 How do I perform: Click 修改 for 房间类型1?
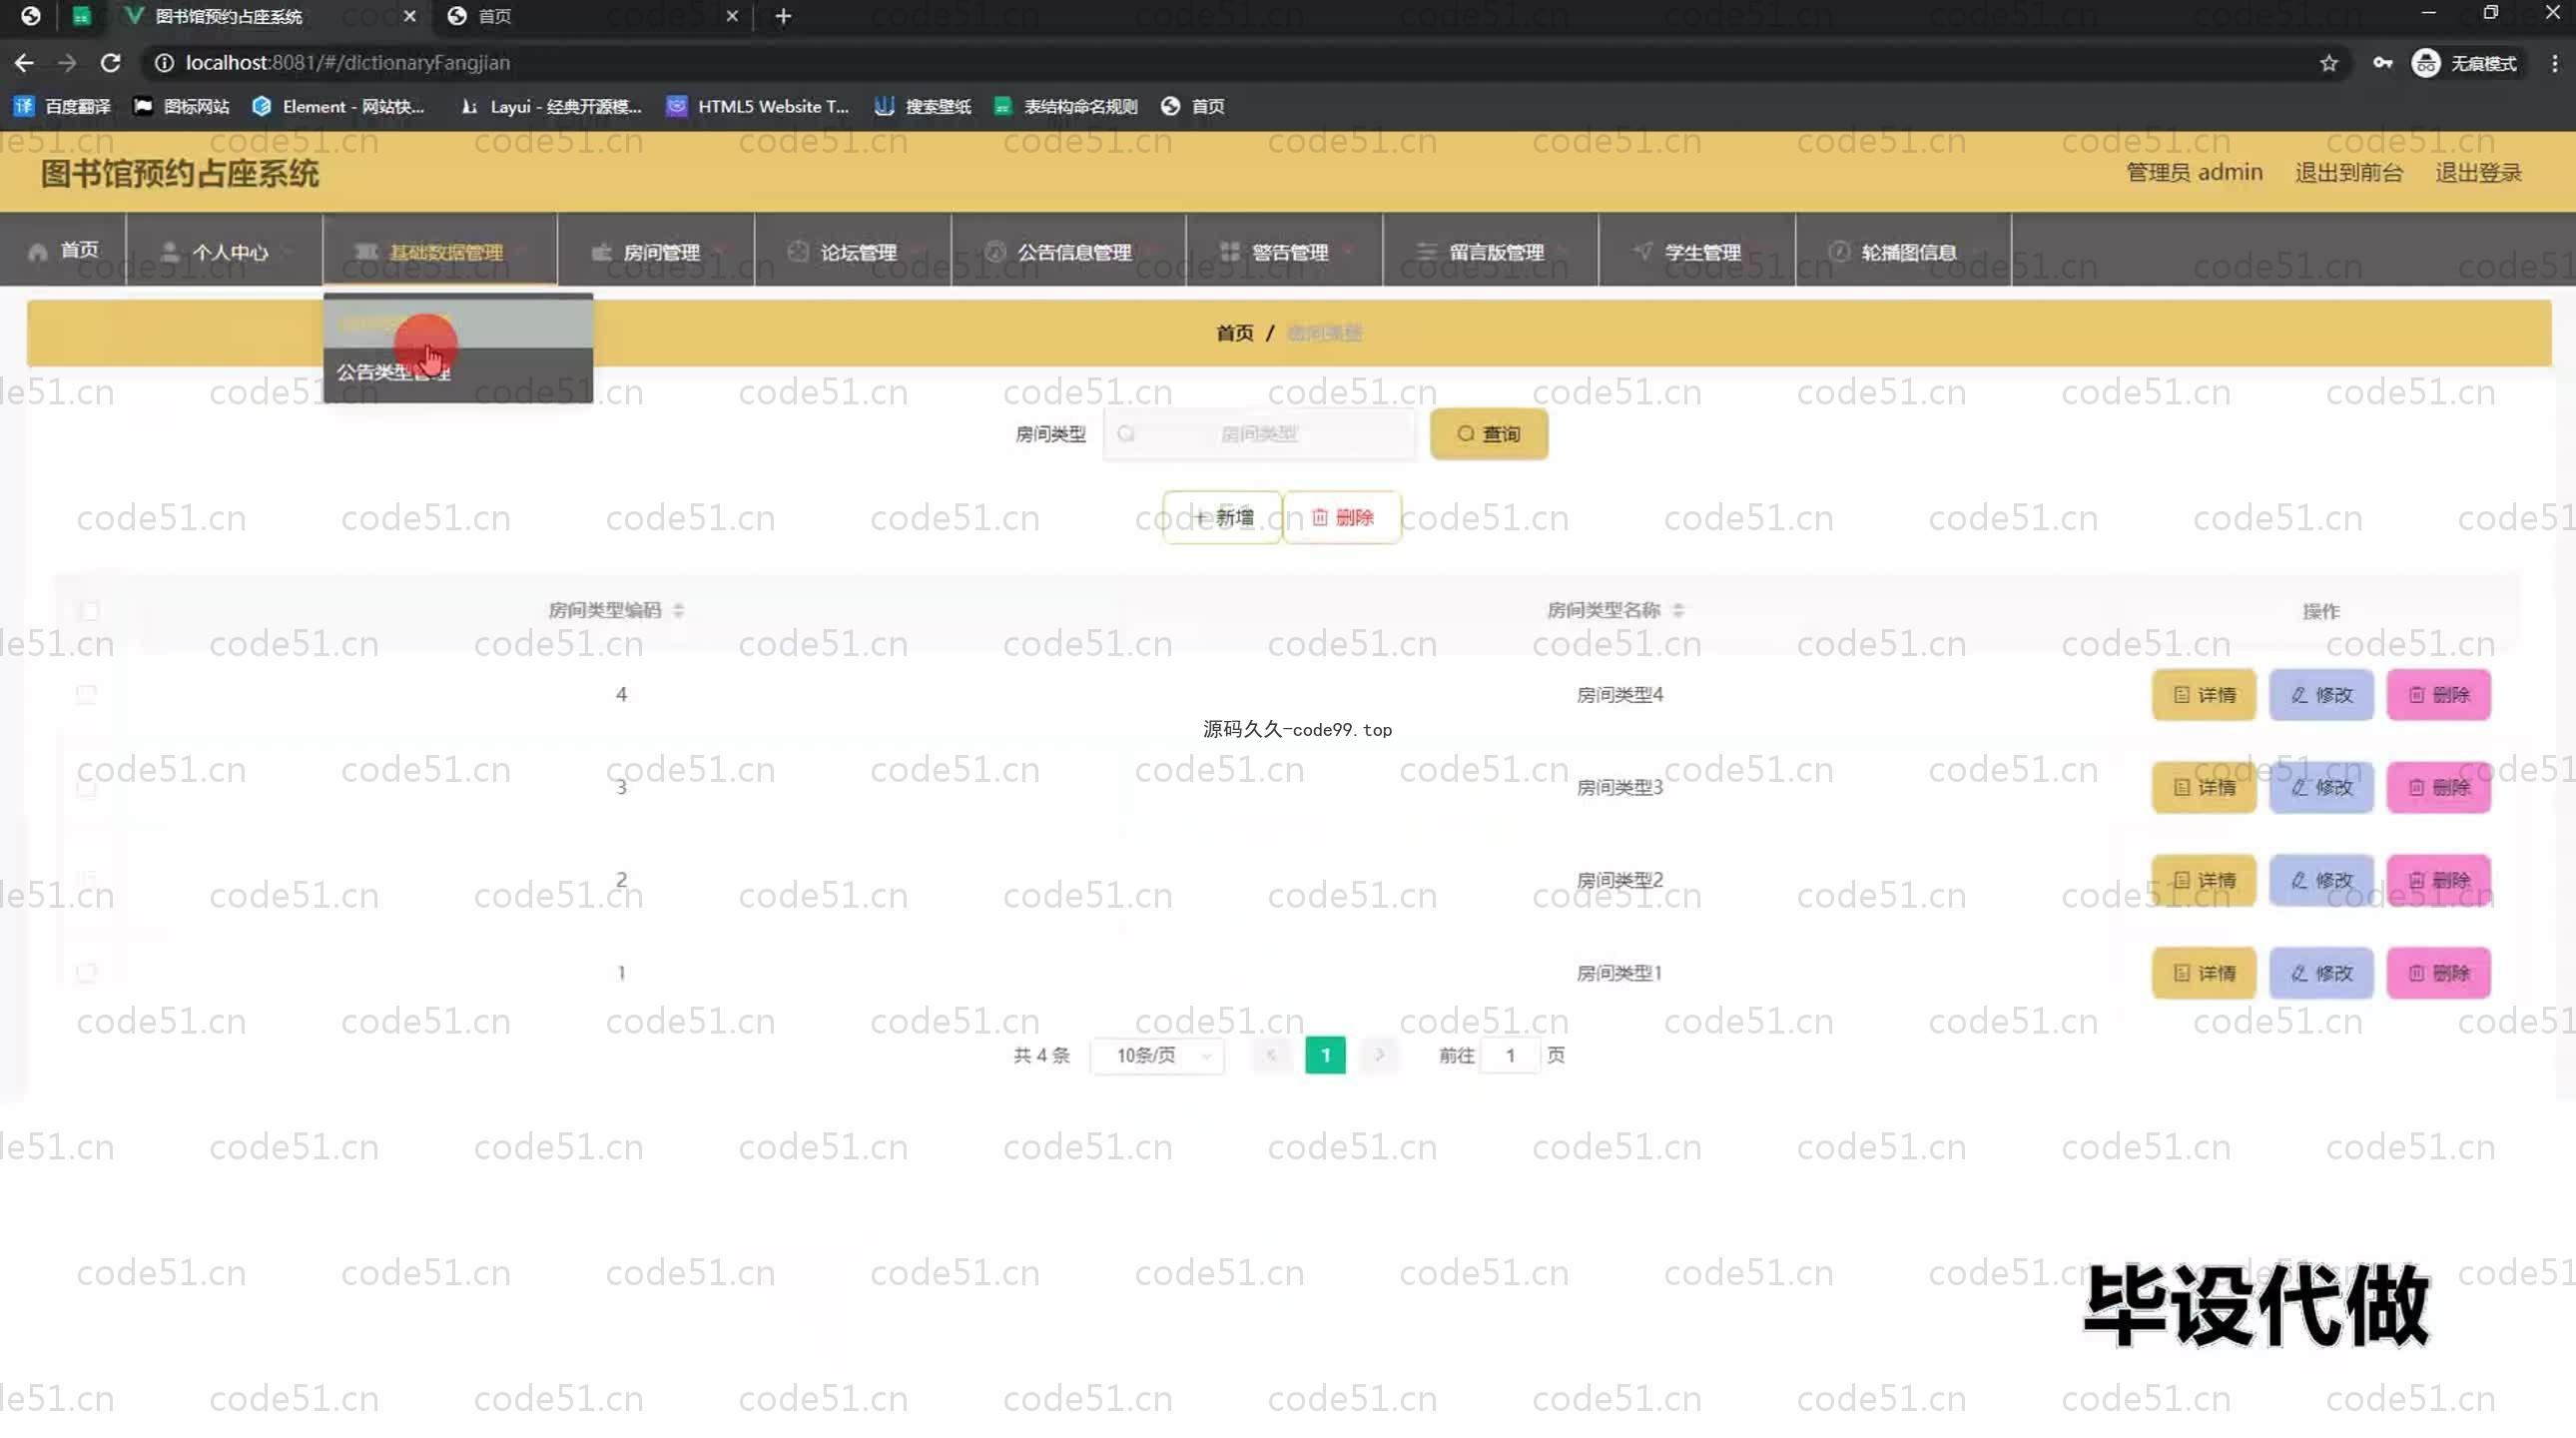click(2321, 974)
